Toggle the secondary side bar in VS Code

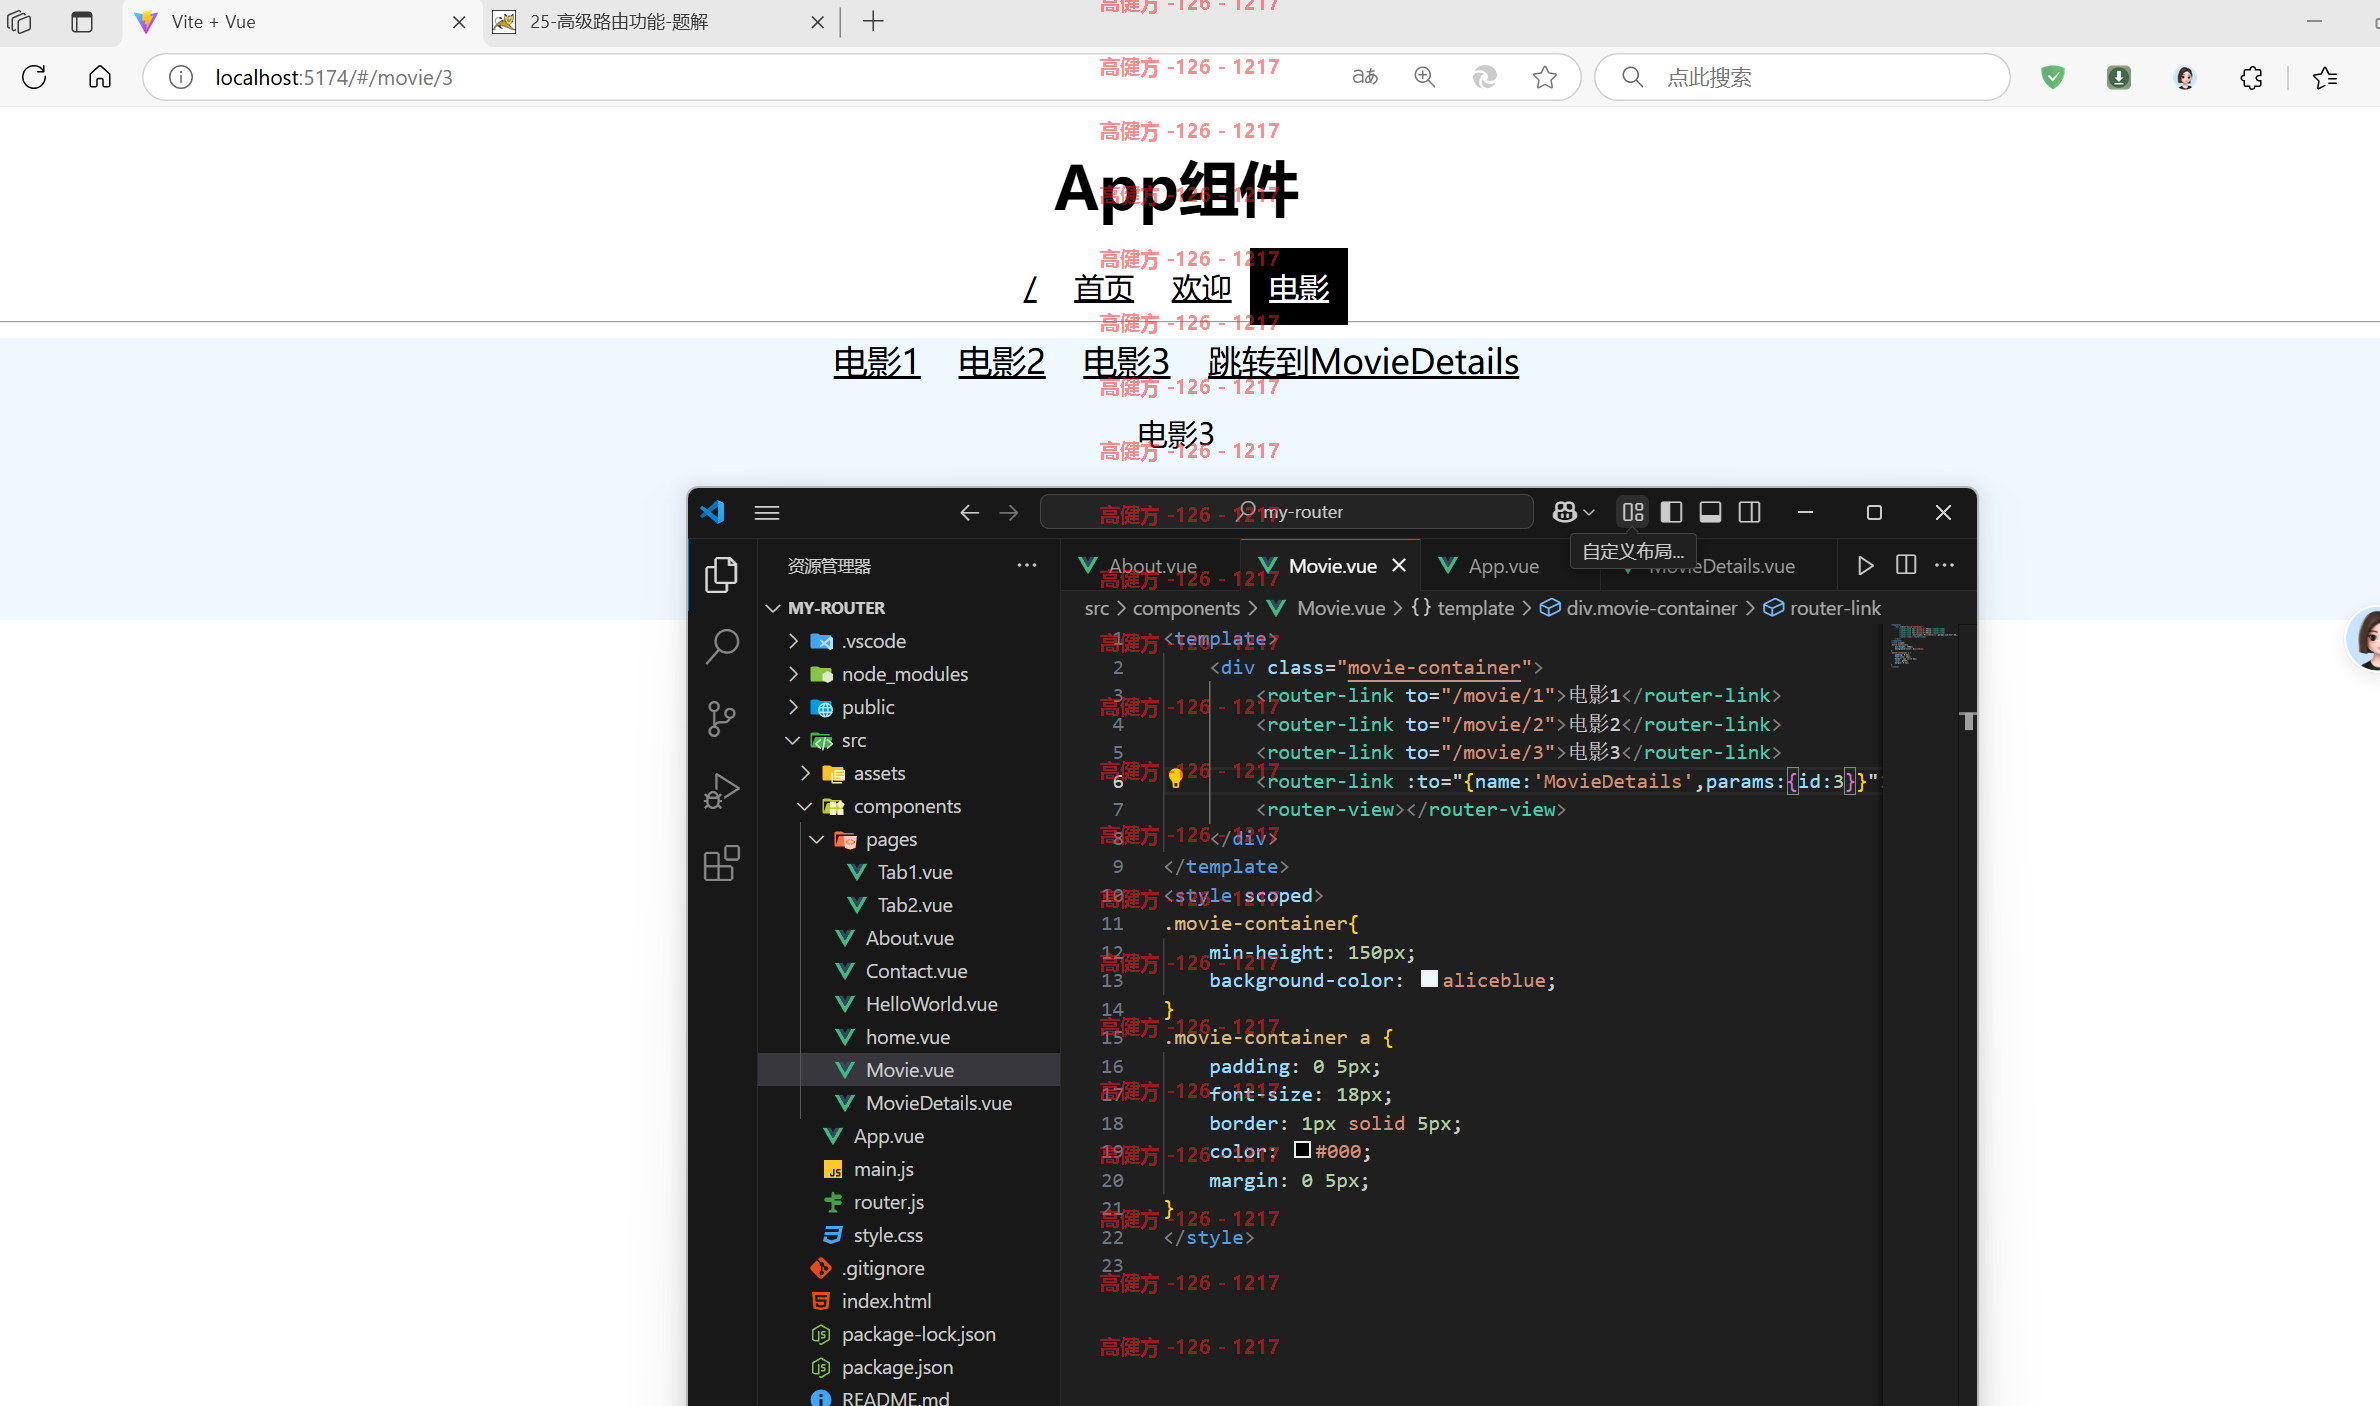pos(1749,512)
